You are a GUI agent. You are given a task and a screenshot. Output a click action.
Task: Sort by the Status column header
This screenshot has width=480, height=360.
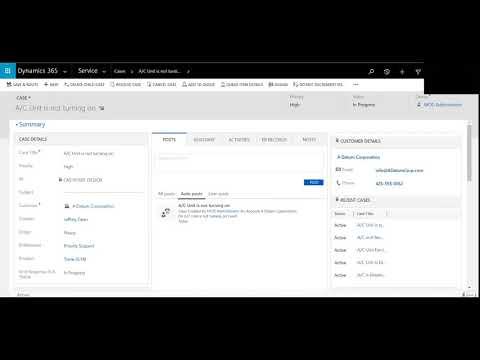coord(340,214)
